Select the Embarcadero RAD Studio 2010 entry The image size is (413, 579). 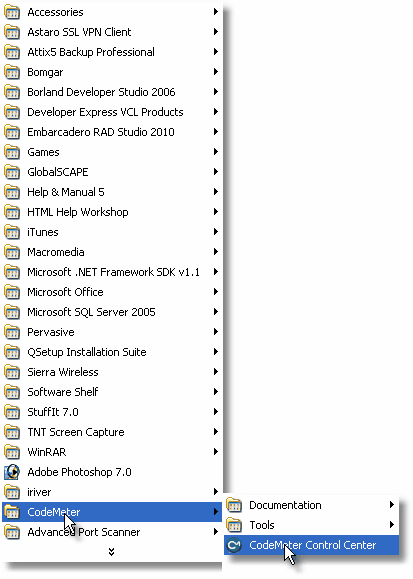pyautogui.click(x=112, y=132)
